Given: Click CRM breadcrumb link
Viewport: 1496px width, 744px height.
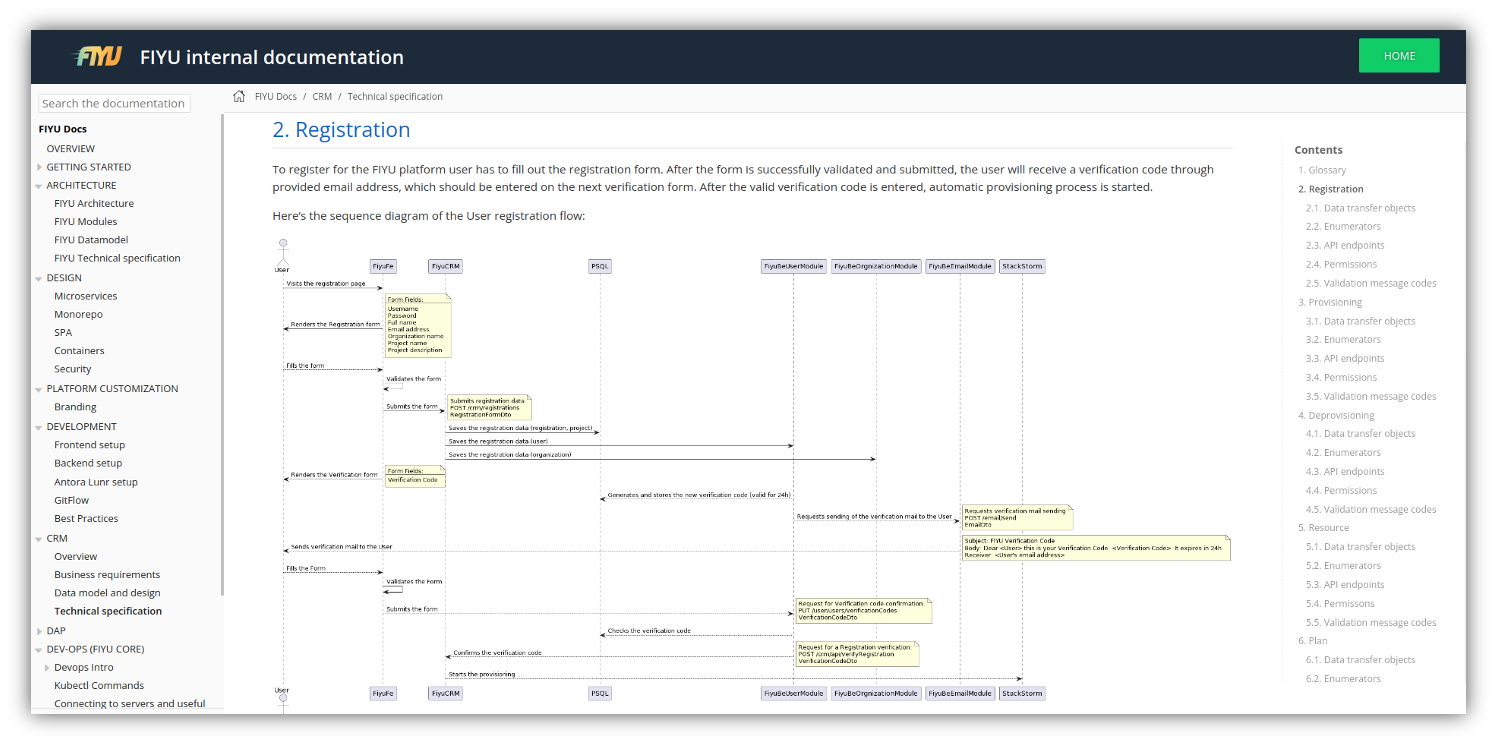Looking at the screenshot, I should tap(322, 97).
